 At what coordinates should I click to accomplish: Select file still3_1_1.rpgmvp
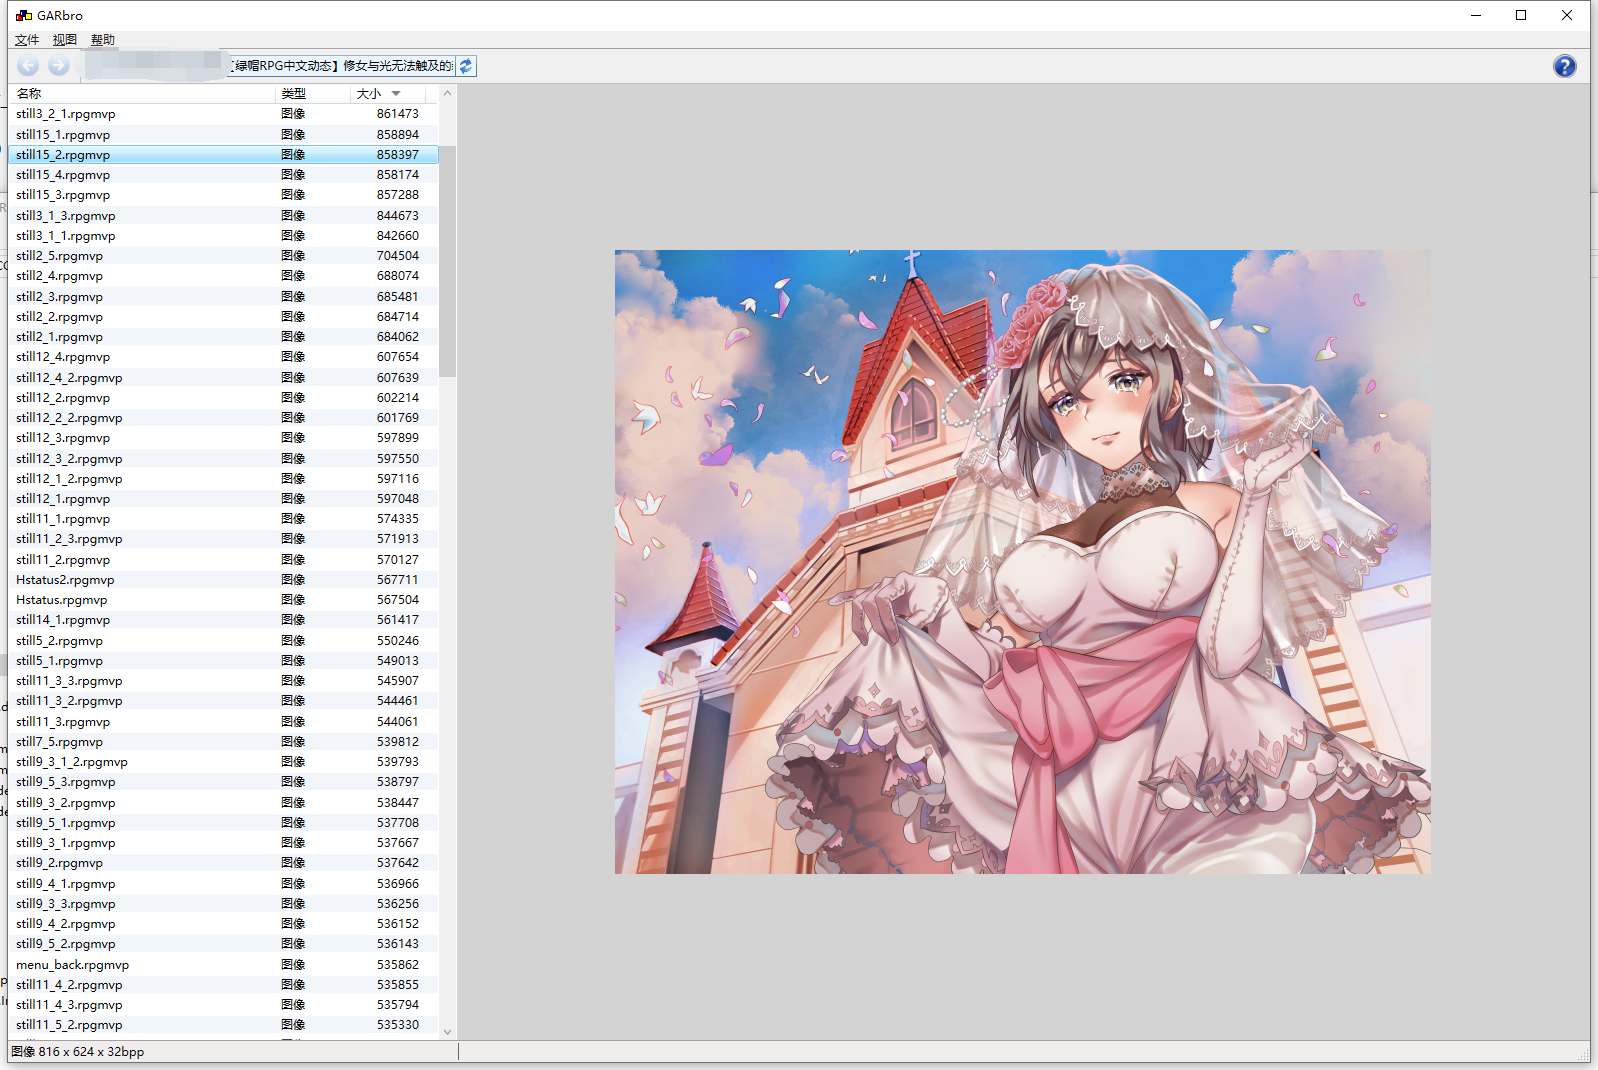click(223, 236)
